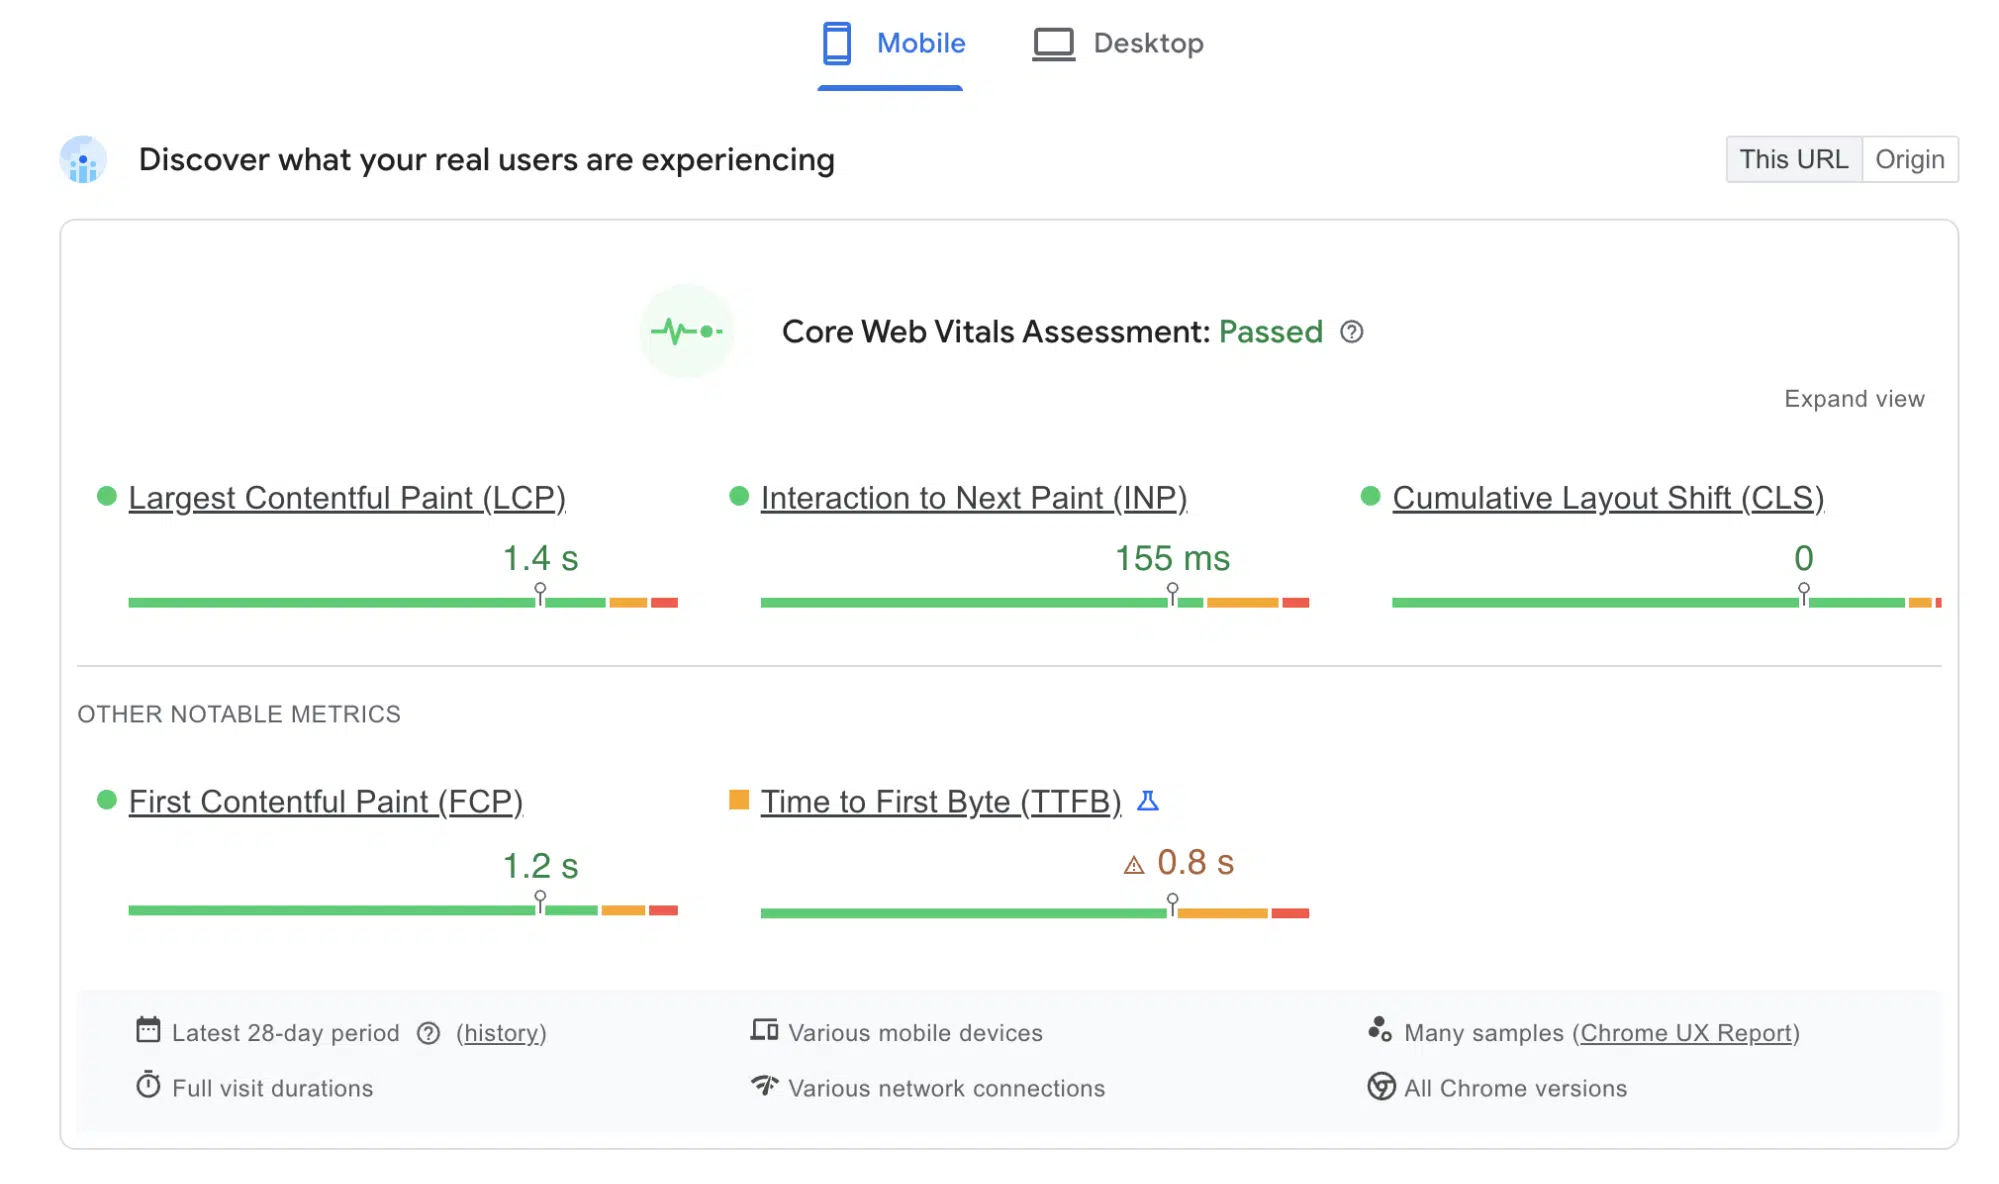Screen dimensions: 1999x1184
Task: Switch to the Desktop tab
Action: pos(1117,43)
